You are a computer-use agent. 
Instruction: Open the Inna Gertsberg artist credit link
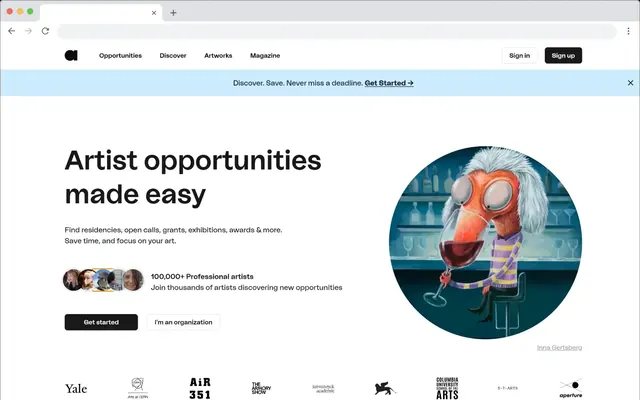[x=559, y=348]
